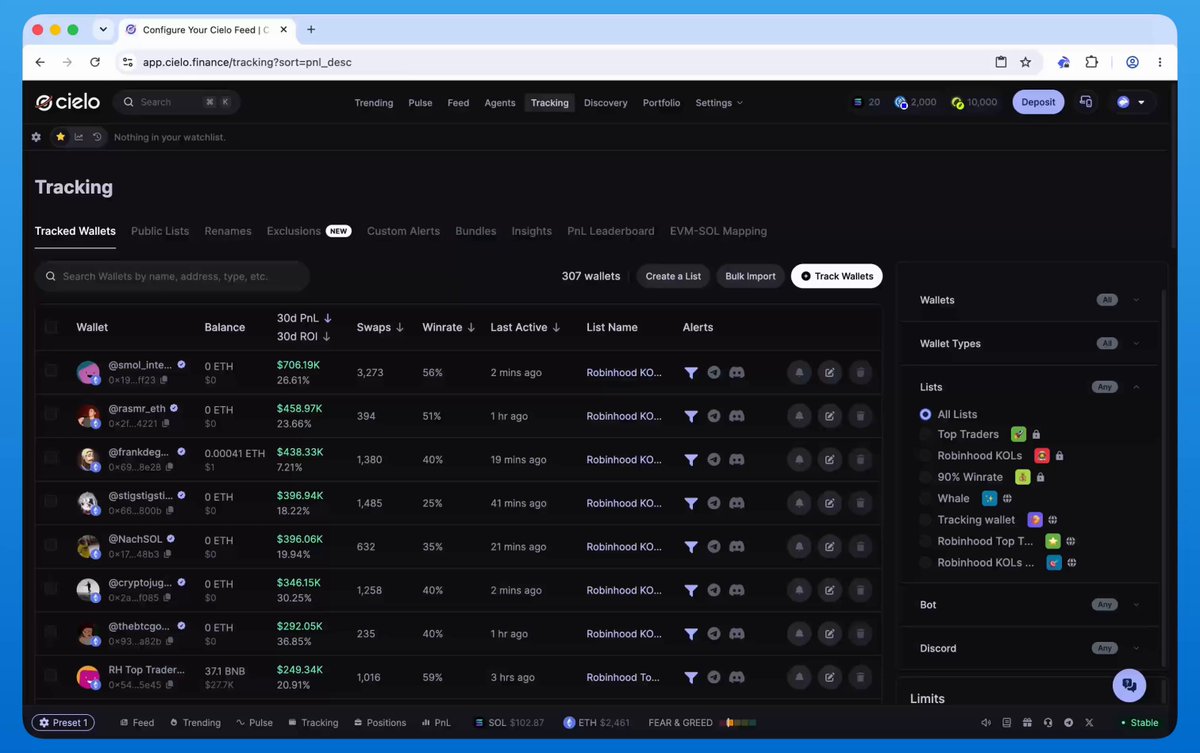Open the support chat bubble icon
The height and width of the screenshot is (753, 1200).
(1129, 685)
